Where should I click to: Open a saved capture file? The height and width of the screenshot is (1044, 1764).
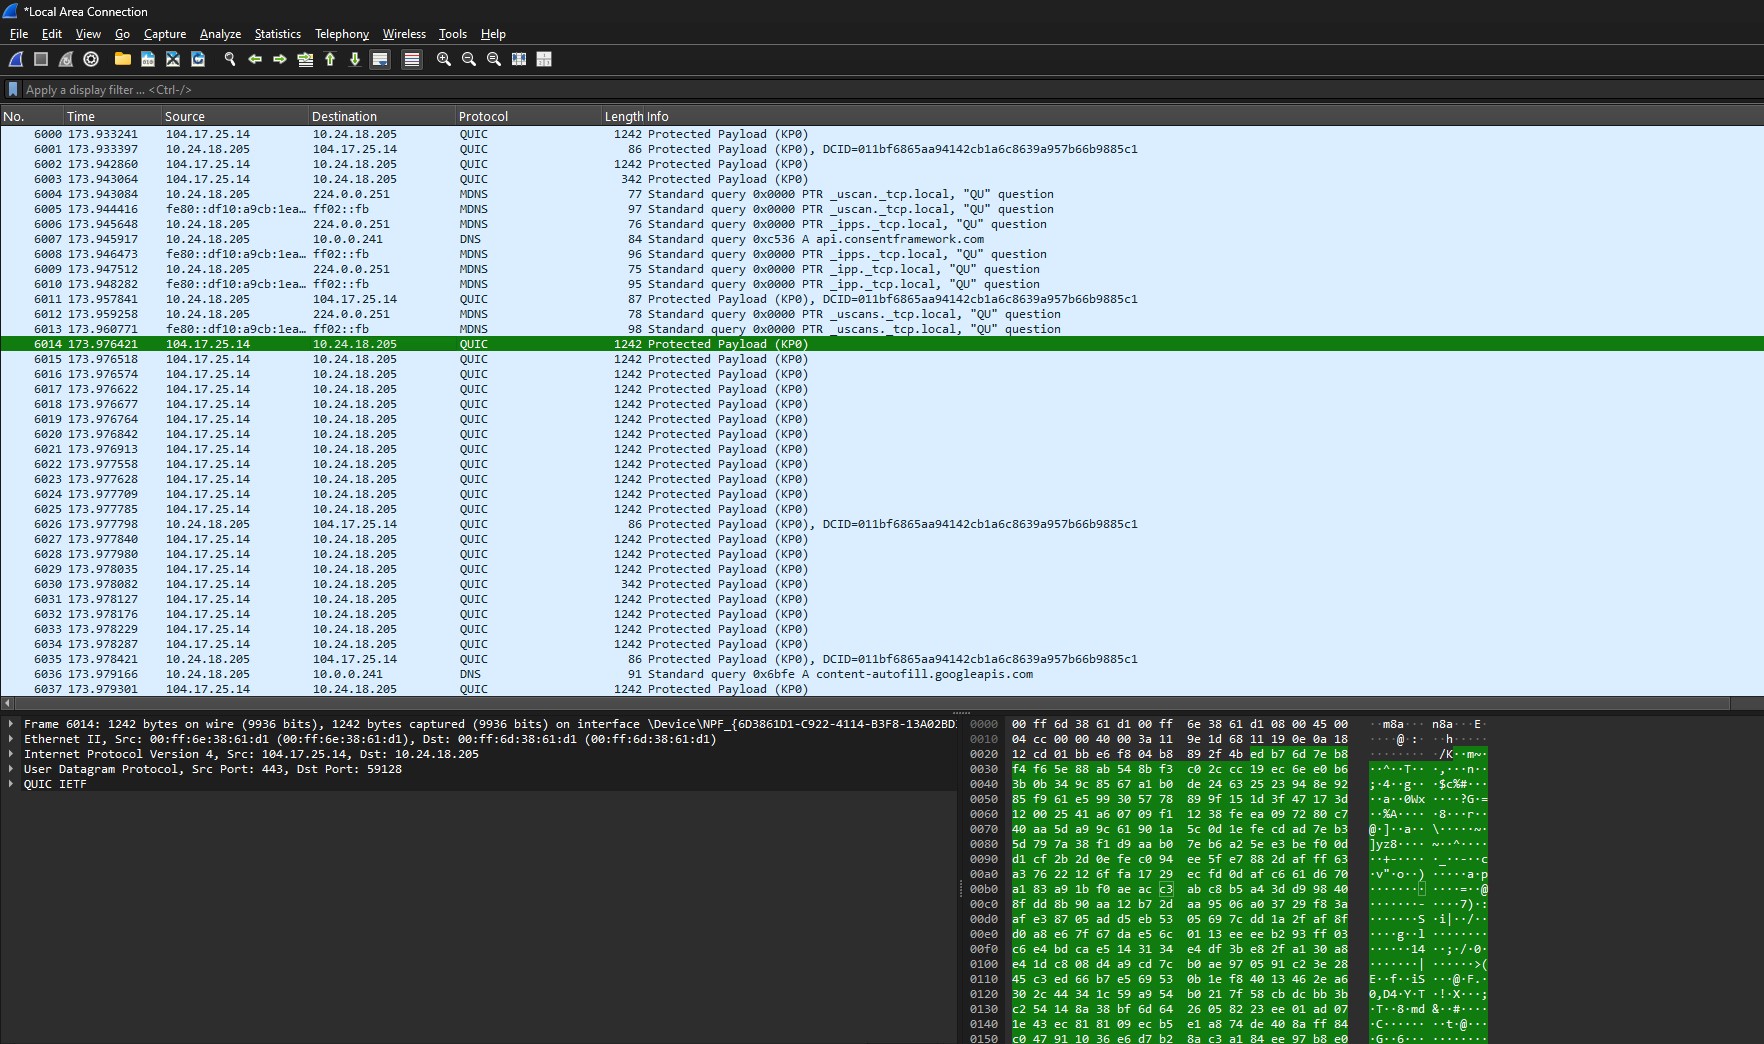(x=122, y=59)
